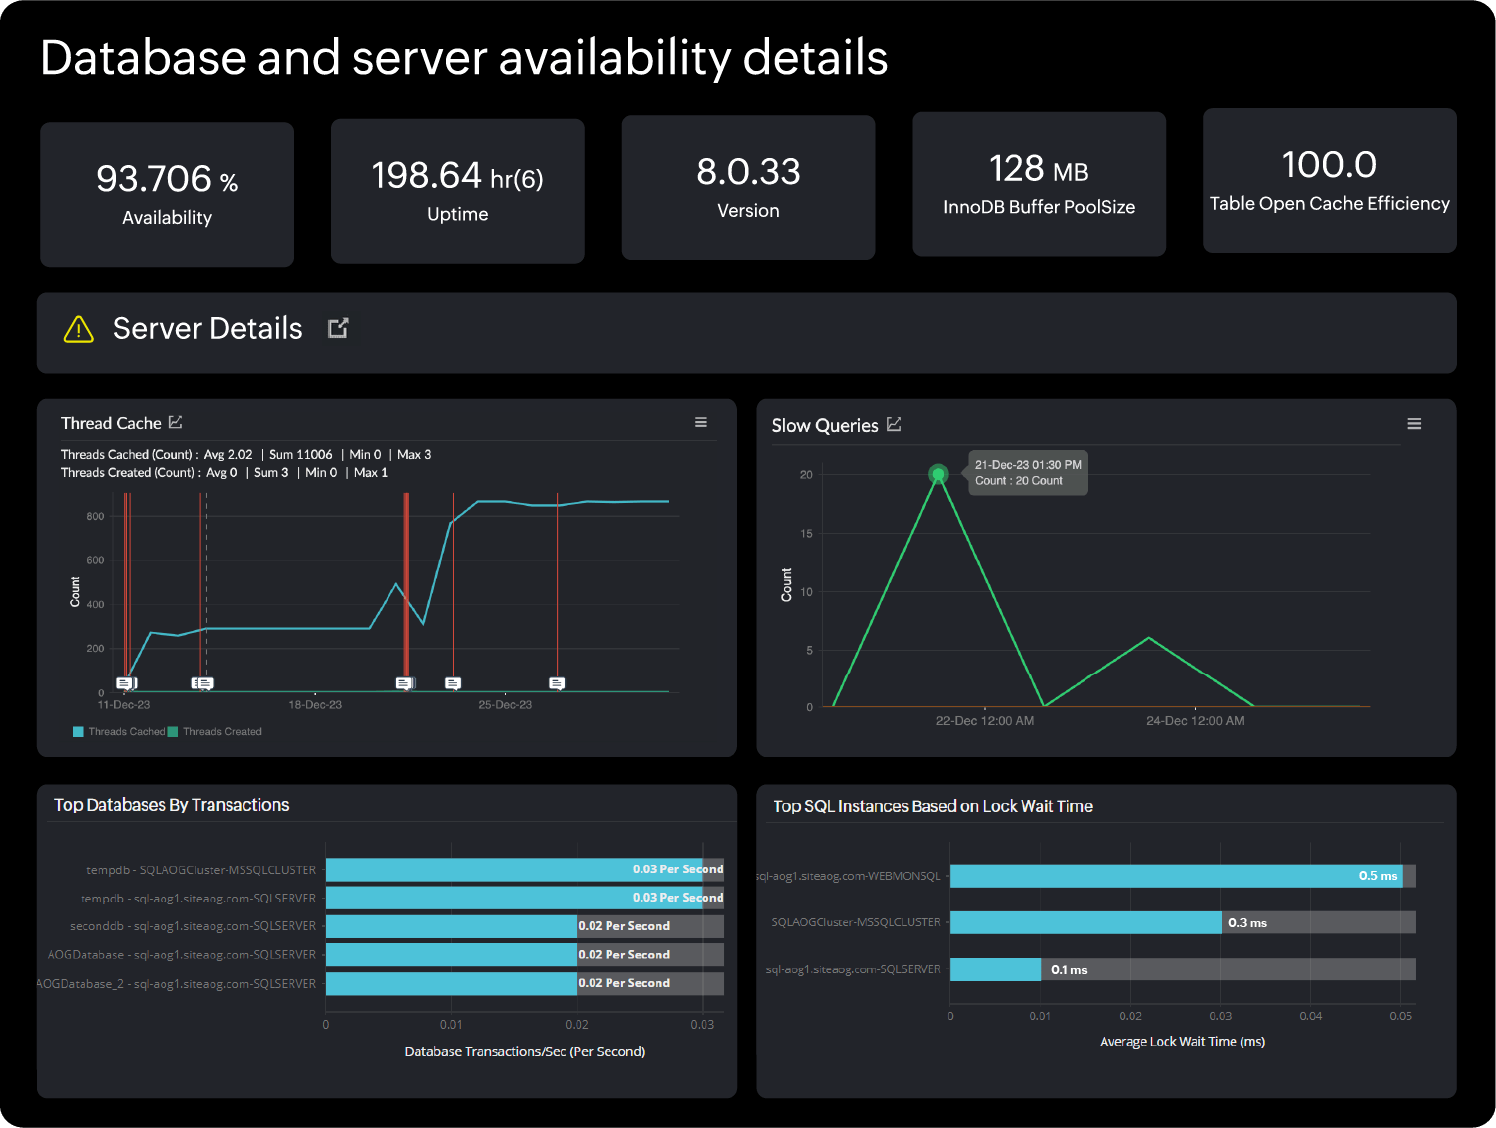Viewport: 1496px width, 1128px height.
Task: Select the 93.706 % Availability card
Action: [167, 194]
